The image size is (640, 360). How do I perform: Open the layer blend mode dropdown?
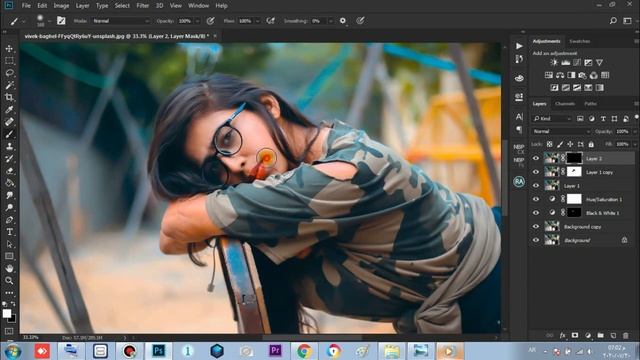click(x=561, y=131)
